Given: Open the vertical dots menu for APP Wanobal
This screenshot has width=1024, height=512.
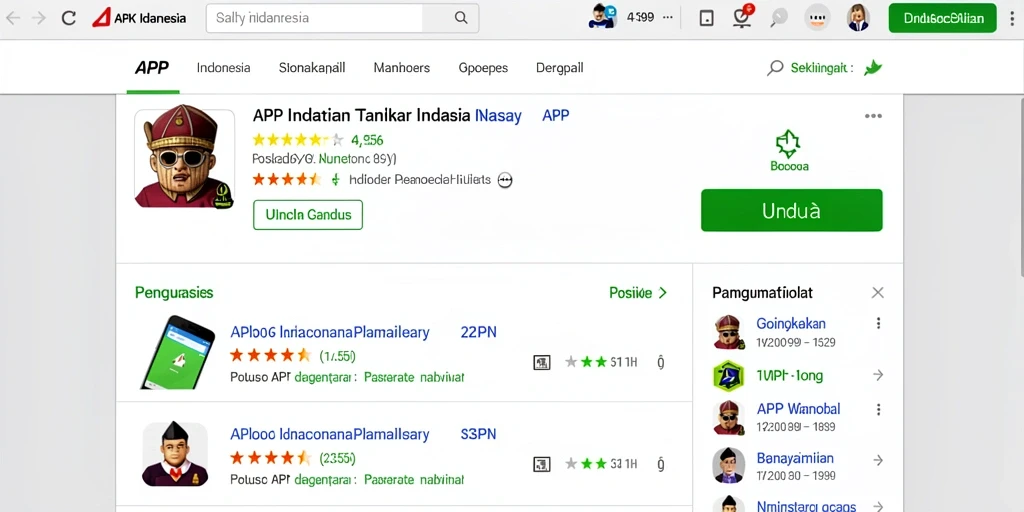Looking at the screenshot, I should pyautogui.click(x=878, y=409).
